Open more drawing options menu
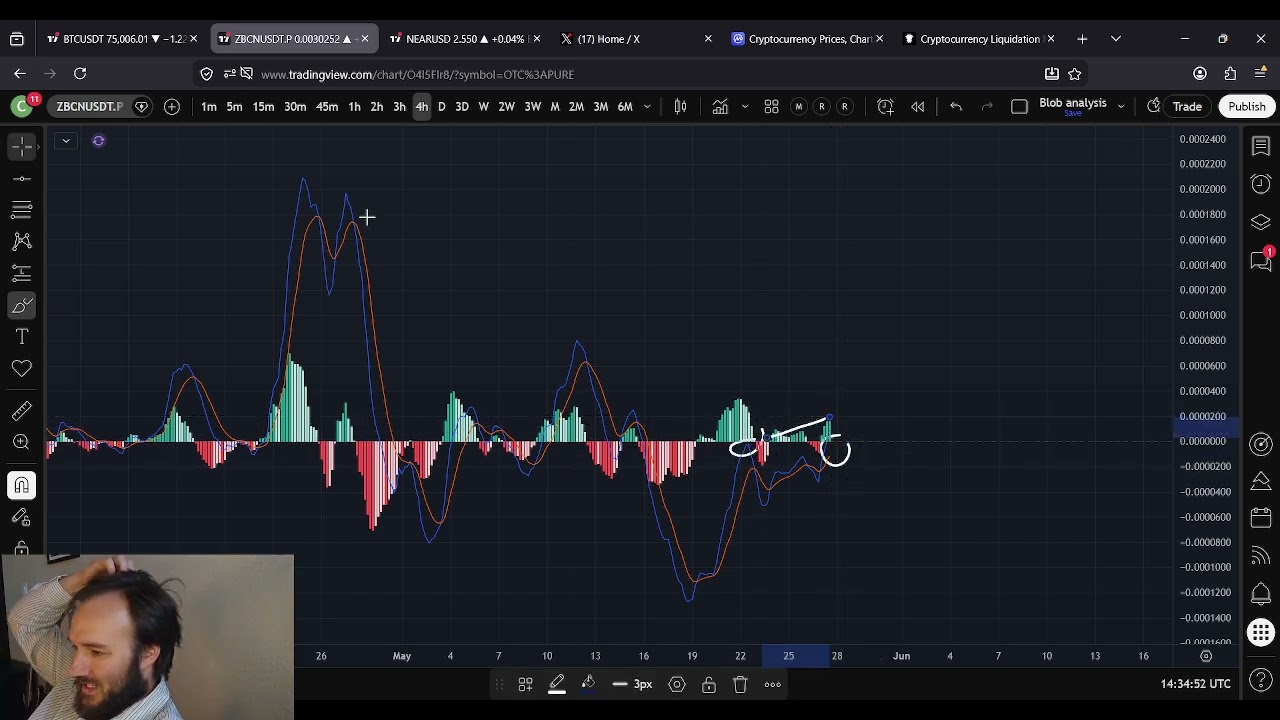Viewport: 1280px width, 720px height. pos(773,684)
